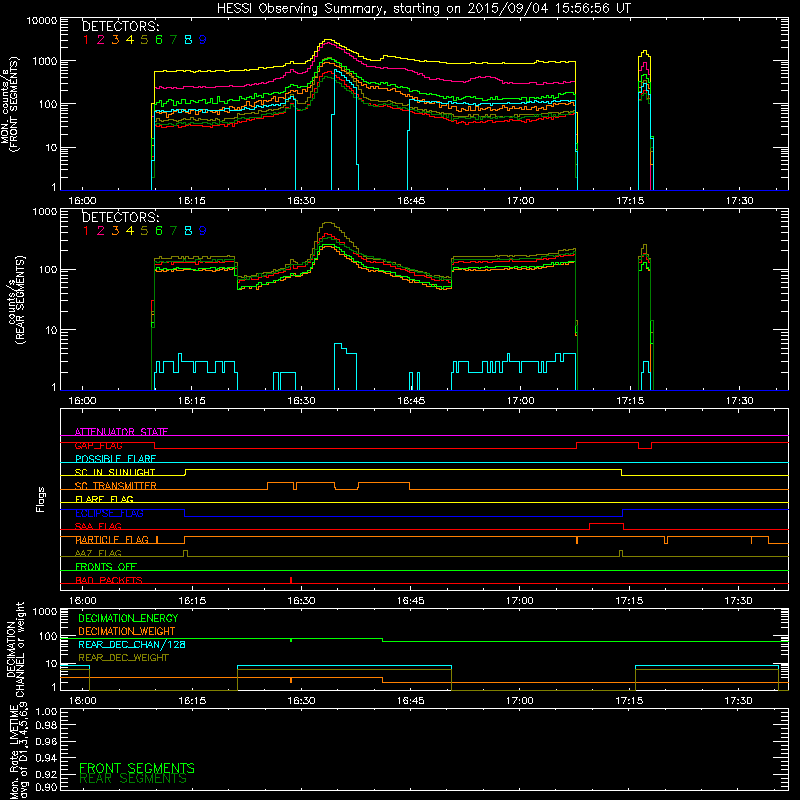Click the DECIMATION_WEIGHT legend entry
800x800 pixels.
[x=127, y=631]
